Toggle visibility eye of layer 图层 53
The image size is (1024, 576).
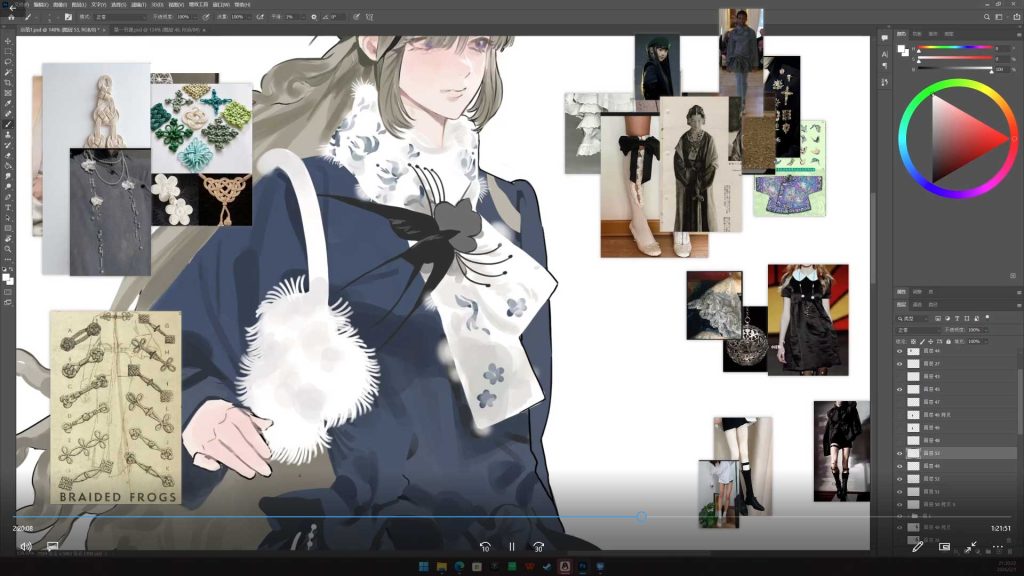[x=900, y=453]
